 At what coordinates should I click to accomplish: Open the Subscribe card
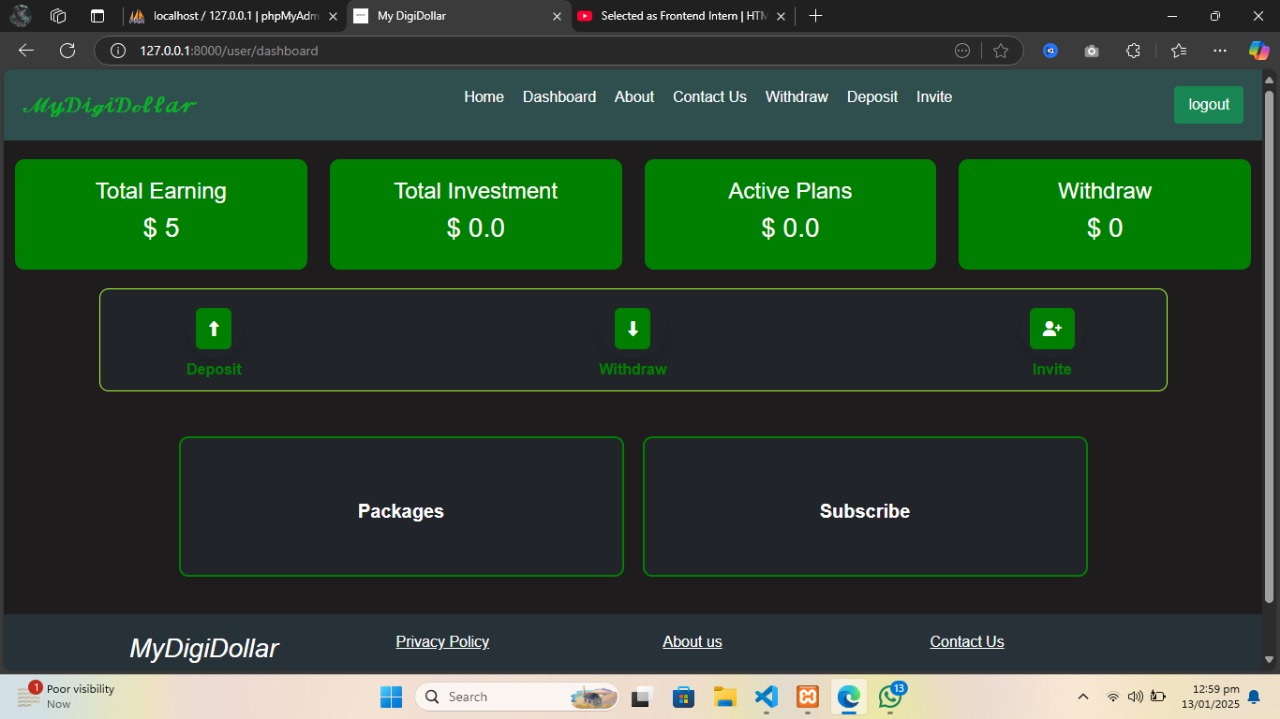(x=865, y=506)
